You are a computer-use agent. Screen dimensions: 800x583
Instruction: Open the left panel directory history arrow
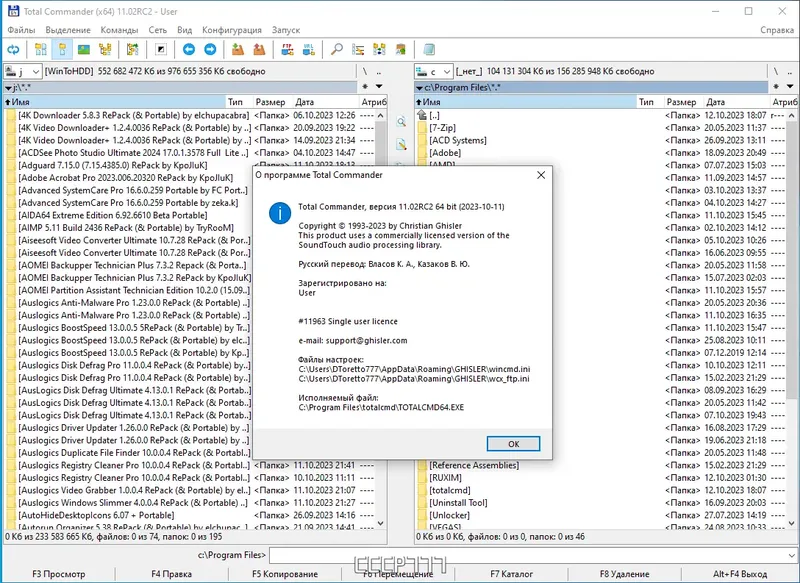click(x=379, y=87)
